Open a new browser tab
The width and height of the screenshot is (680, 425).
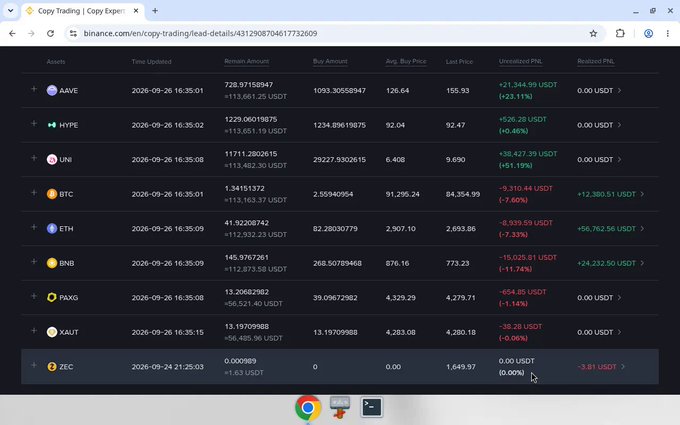(155, 11)
